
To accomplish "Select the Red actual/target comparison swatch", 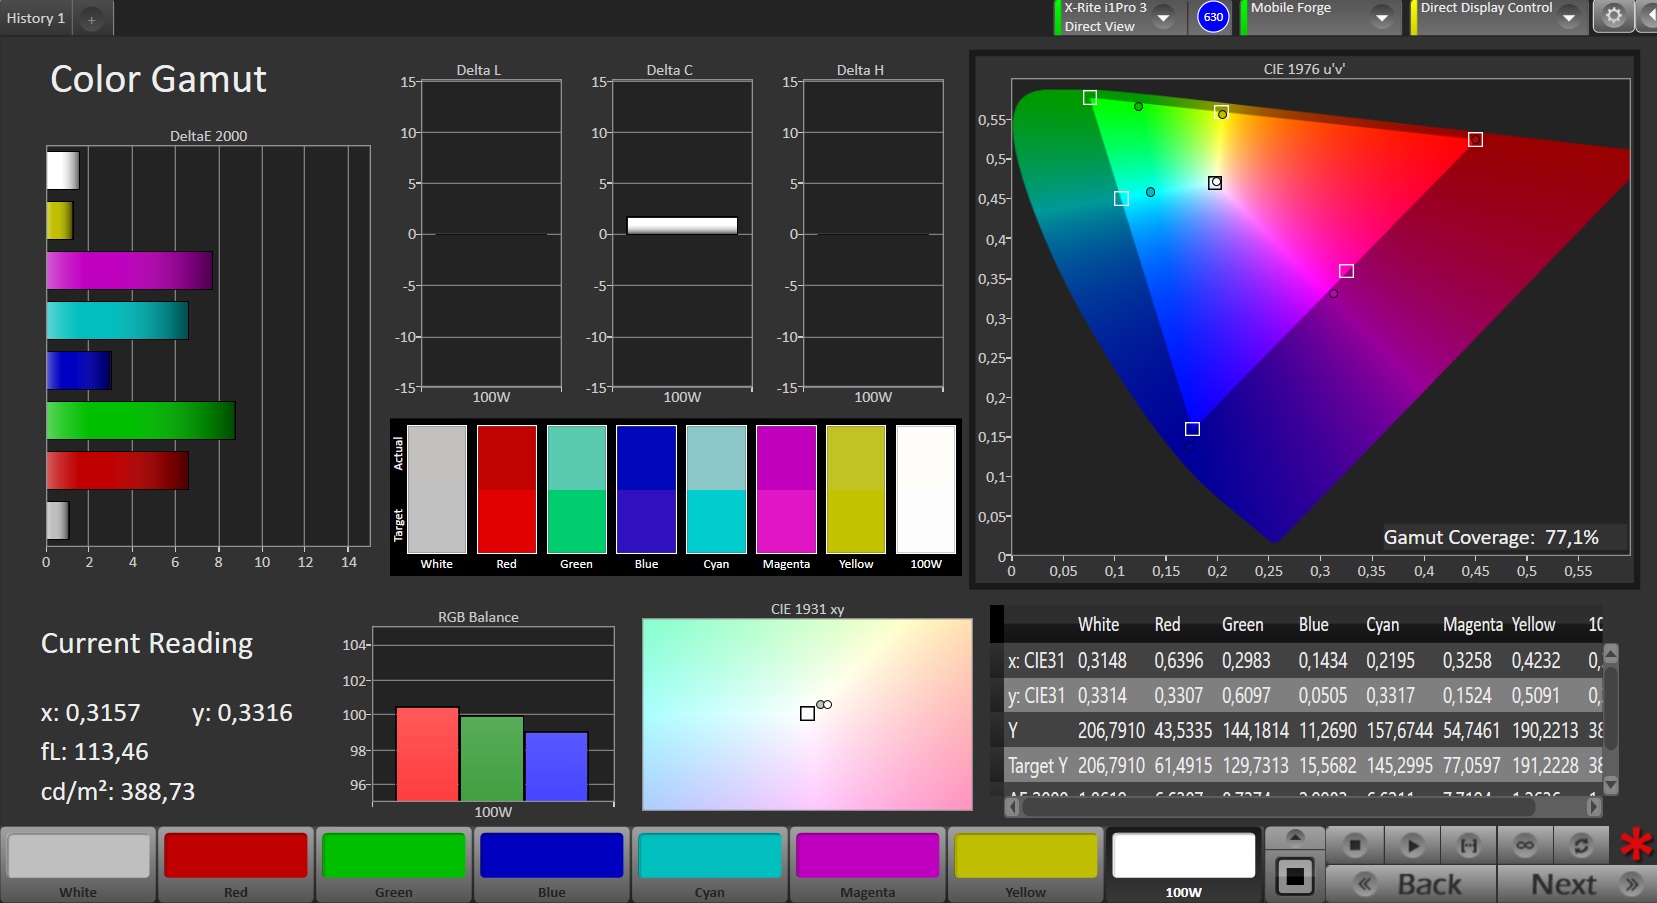I will click(507, 489).
